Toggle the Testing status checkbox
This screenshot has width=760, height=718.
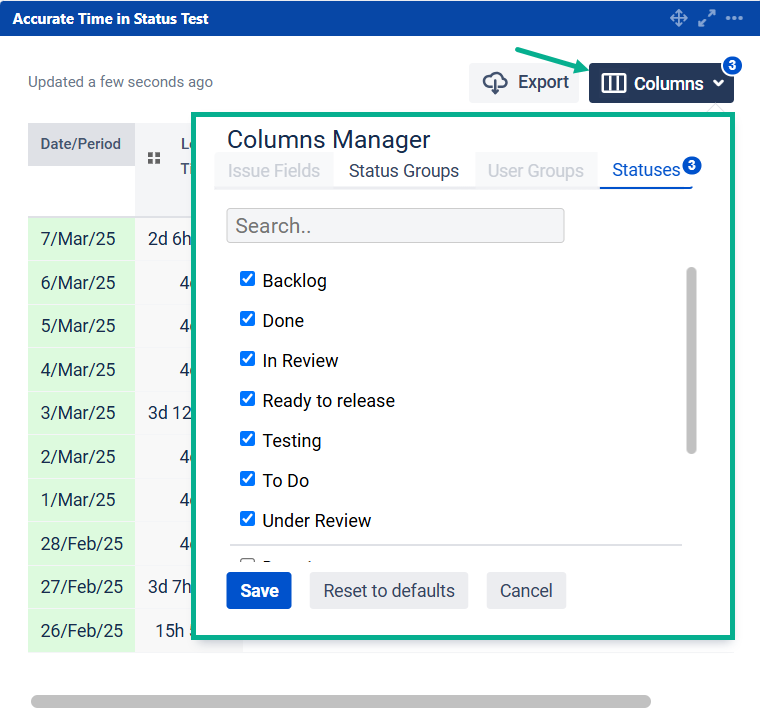click(248, 440)
